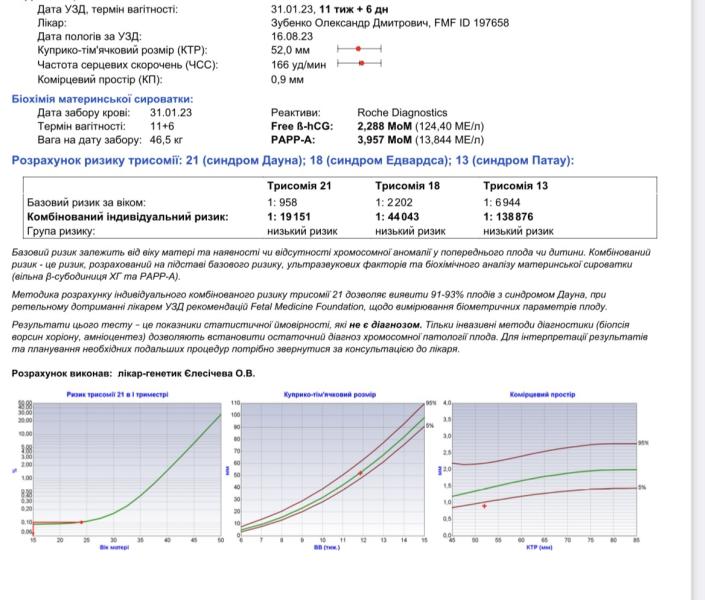Click column header 'Трисомія 13'
This screenshot has width=705, height=600.
click(x=516, y=186)
